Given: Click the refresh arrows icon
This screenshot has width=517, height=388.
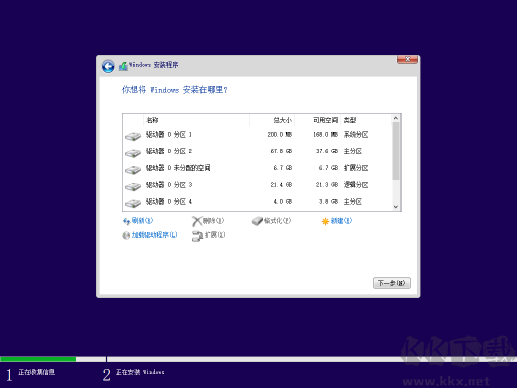Looking at the screenshot, I should (126, 221).
